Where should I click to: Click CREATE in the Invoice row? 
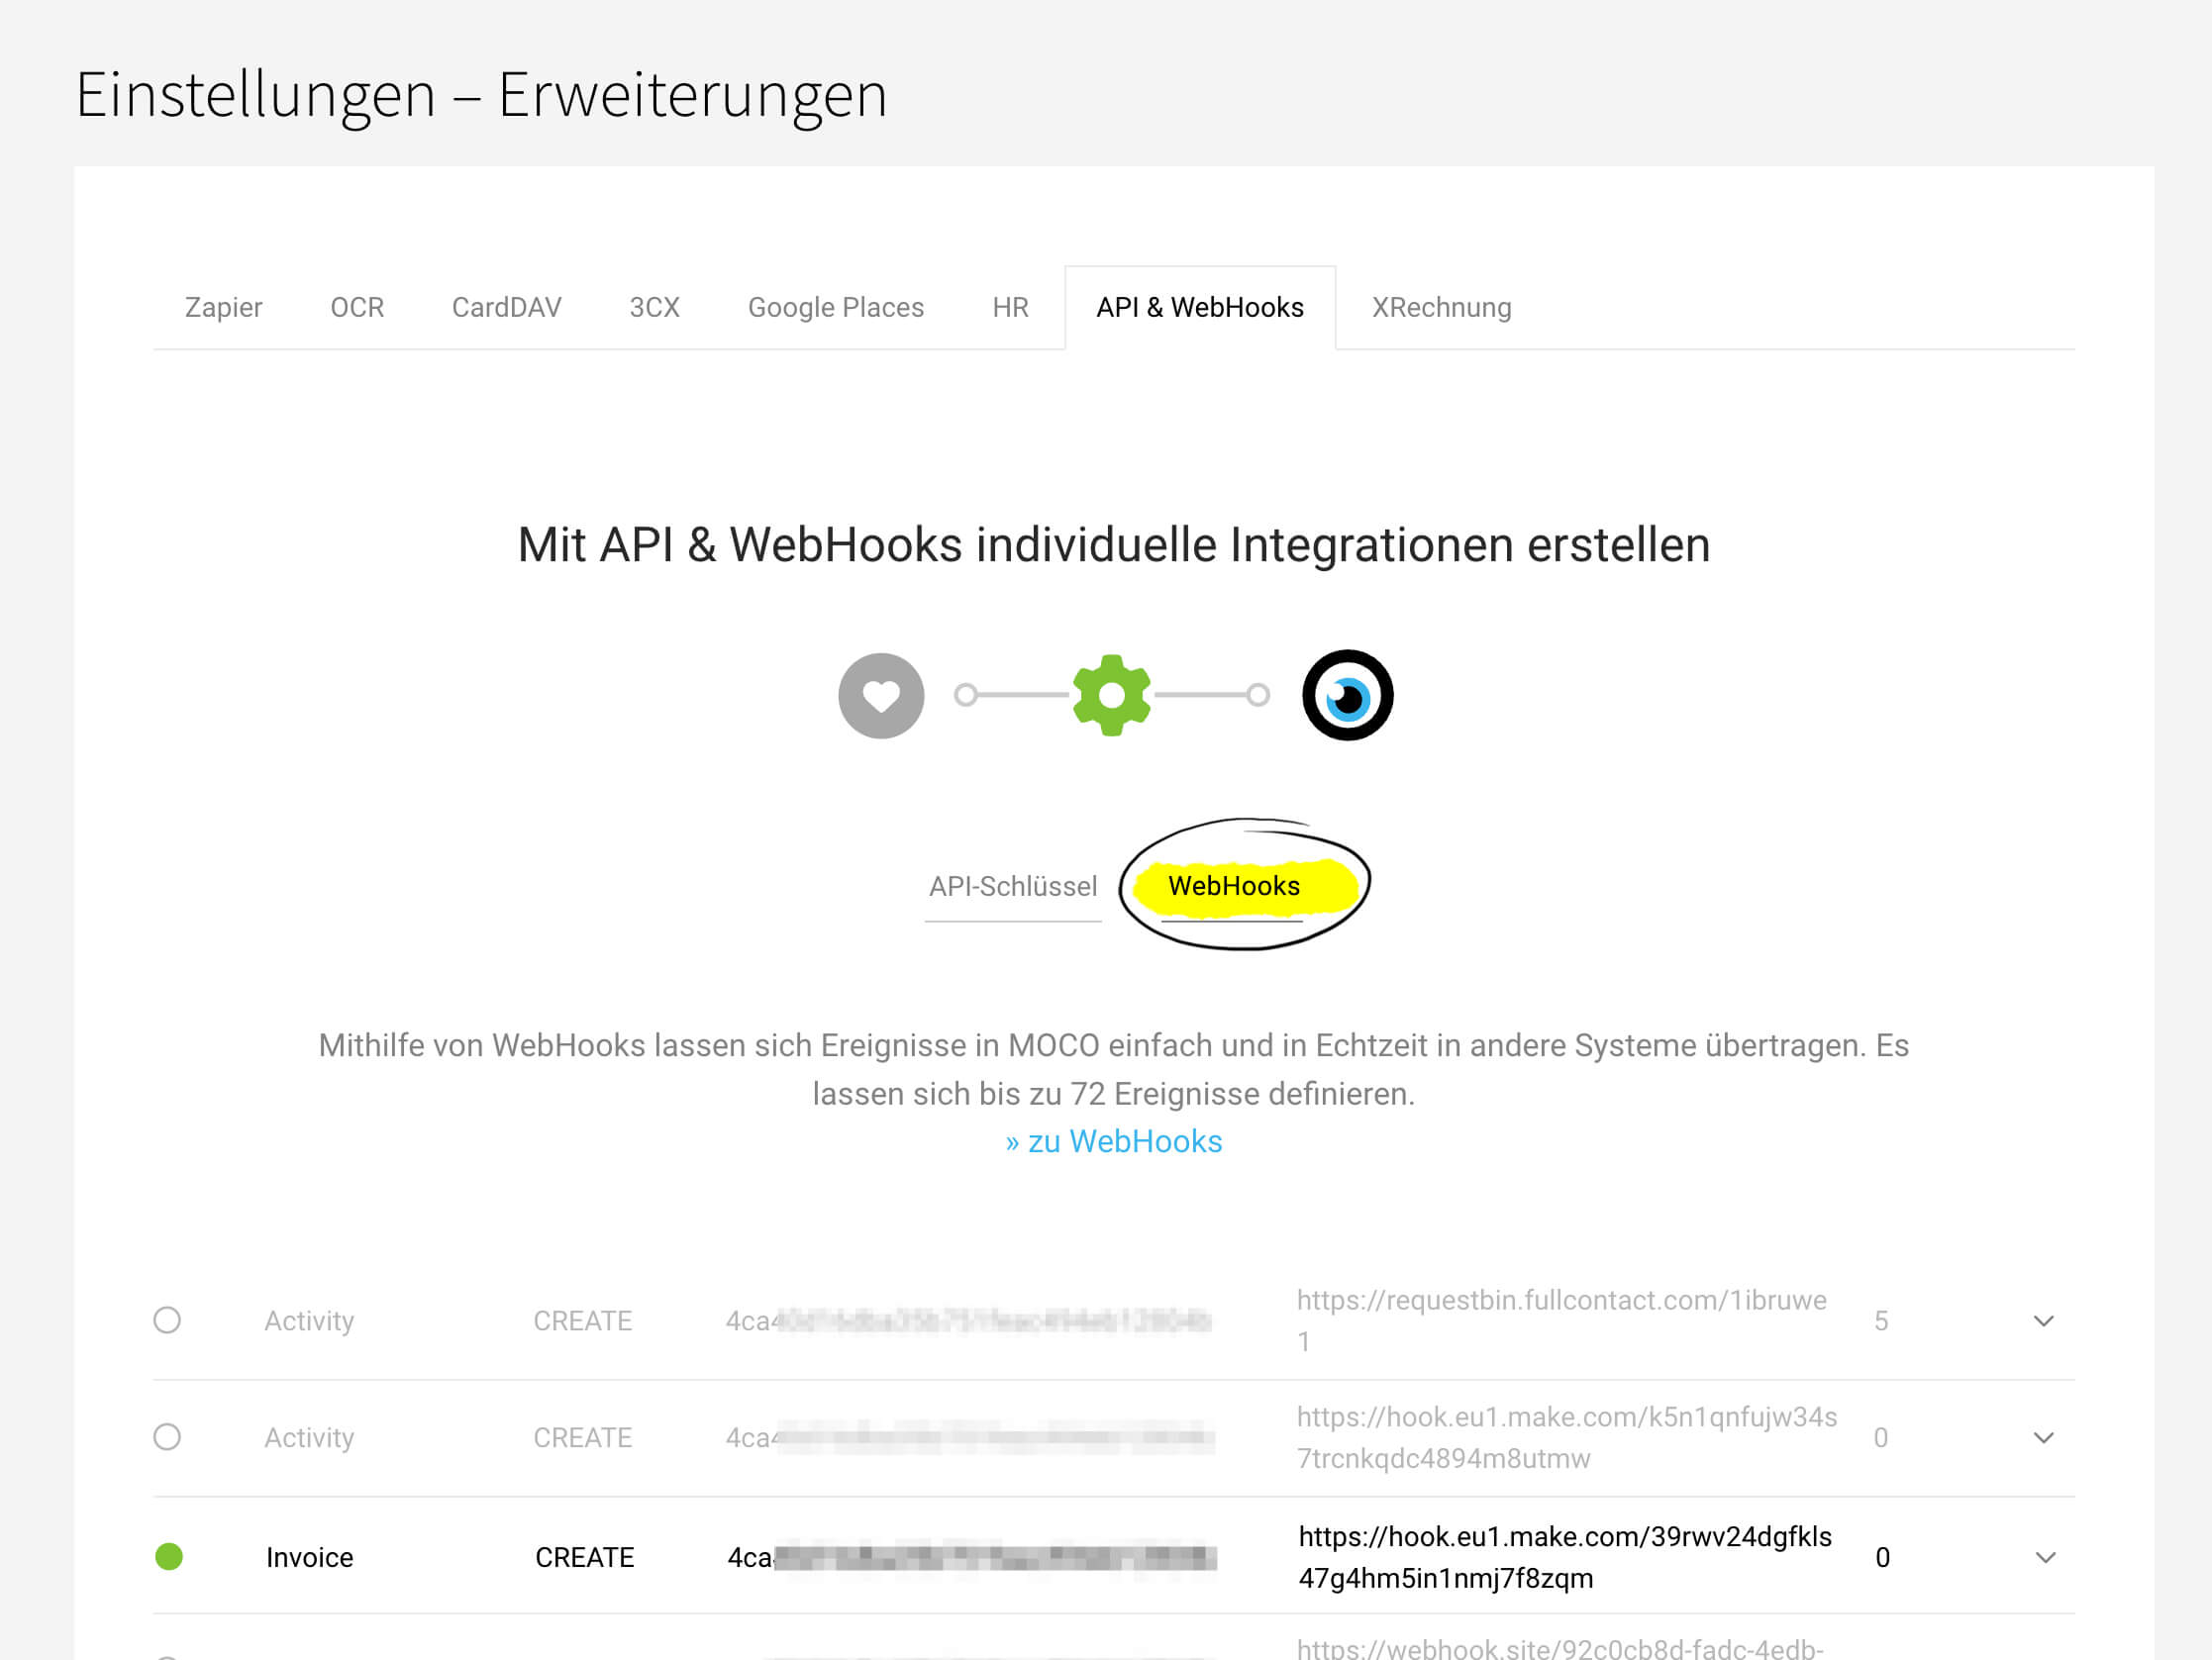(x=584, y=1557)
